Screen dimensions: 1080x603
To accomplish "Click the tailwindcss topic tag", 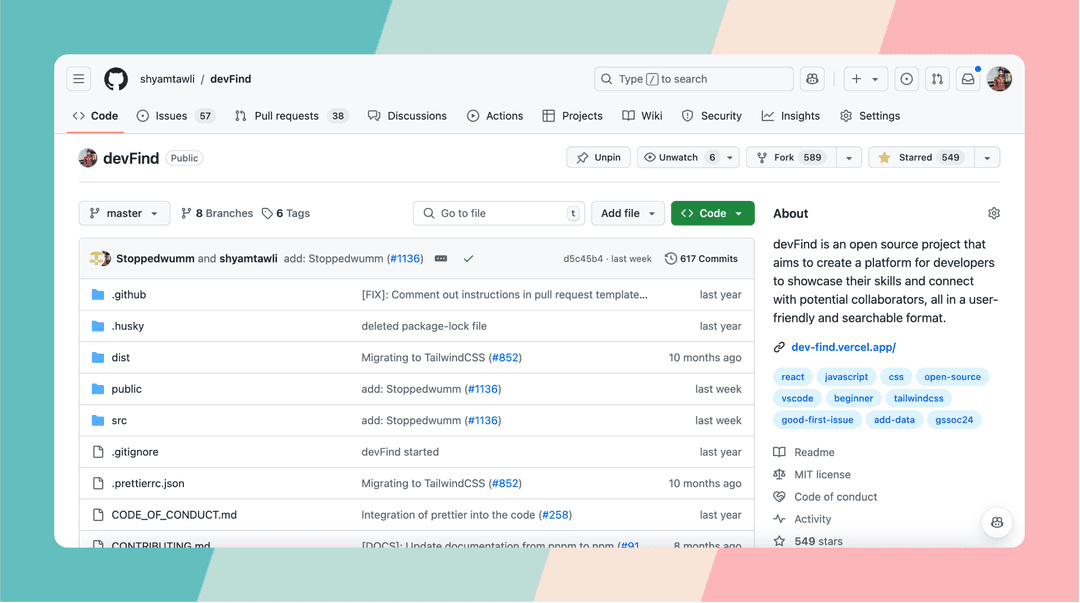I will click(x=918, y=398).
